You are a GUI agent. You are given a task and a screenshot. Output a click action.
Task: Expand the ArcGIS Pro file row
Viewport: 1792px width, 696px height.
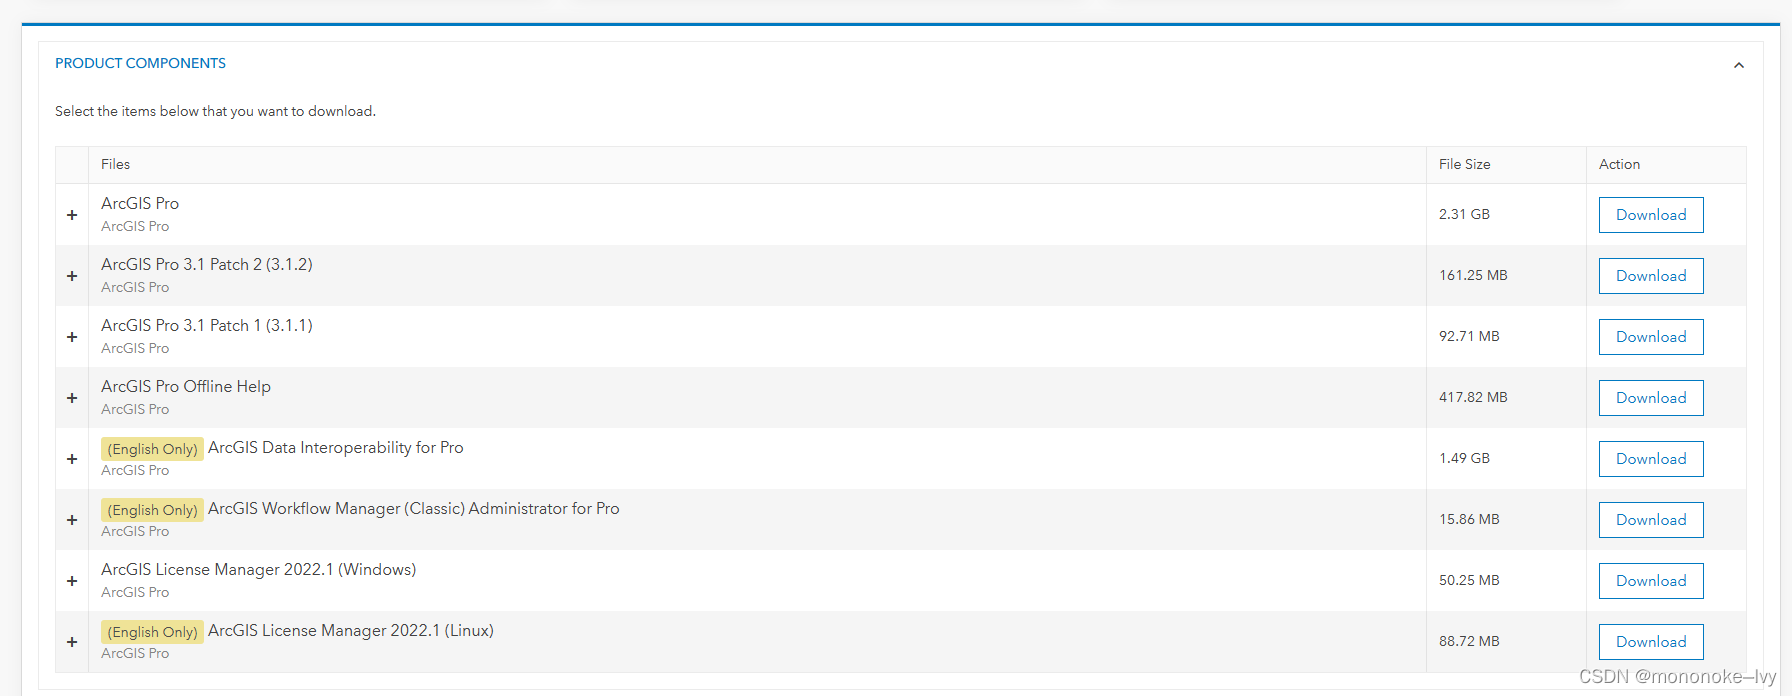click(x=72, y=215)
